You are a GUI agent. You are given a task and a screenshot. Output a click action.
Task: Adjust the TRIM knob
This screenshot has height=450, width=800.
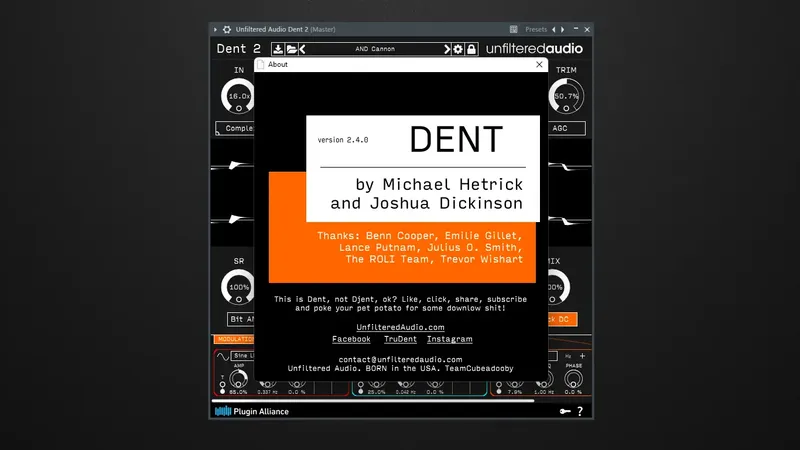click(566, 96)
